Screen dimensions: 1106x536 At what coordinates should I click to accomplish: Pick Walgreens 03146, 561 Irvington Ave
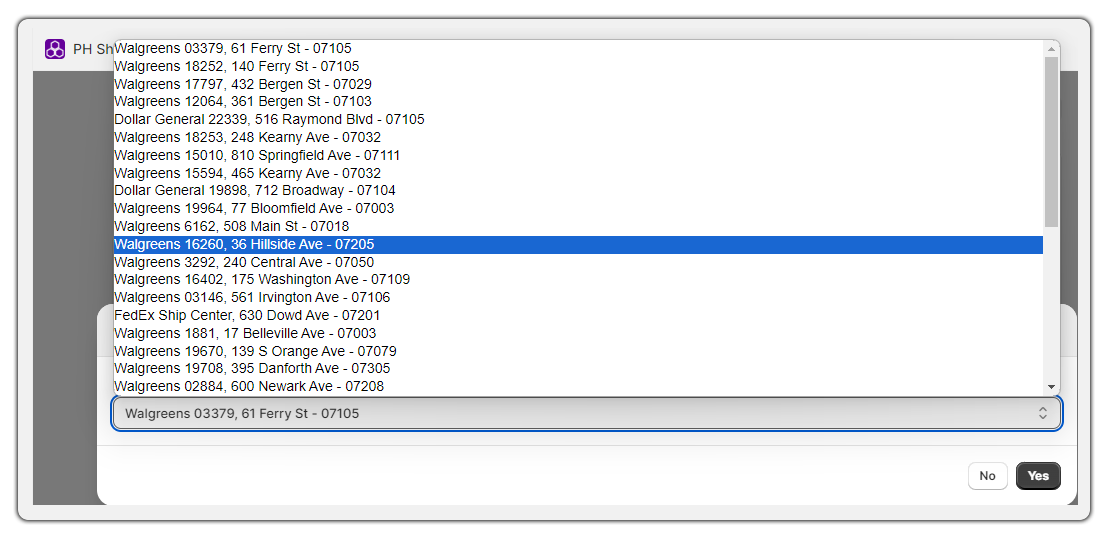click(578, 298)
